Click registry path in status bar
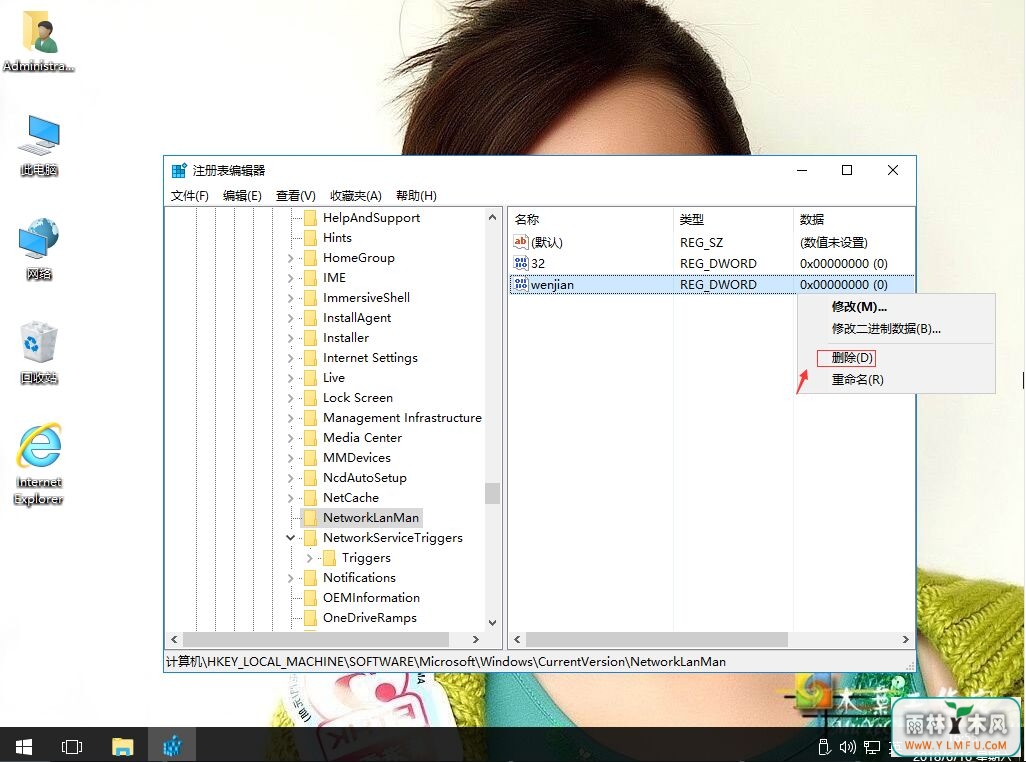This screenshot has width=1026, height=762. (446, 661)
